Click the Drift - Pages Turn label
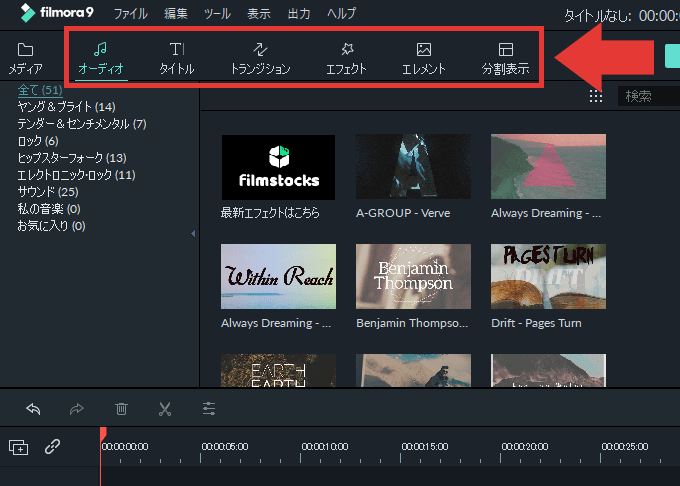This screenshot has width=680, height=486. (536, 323)
